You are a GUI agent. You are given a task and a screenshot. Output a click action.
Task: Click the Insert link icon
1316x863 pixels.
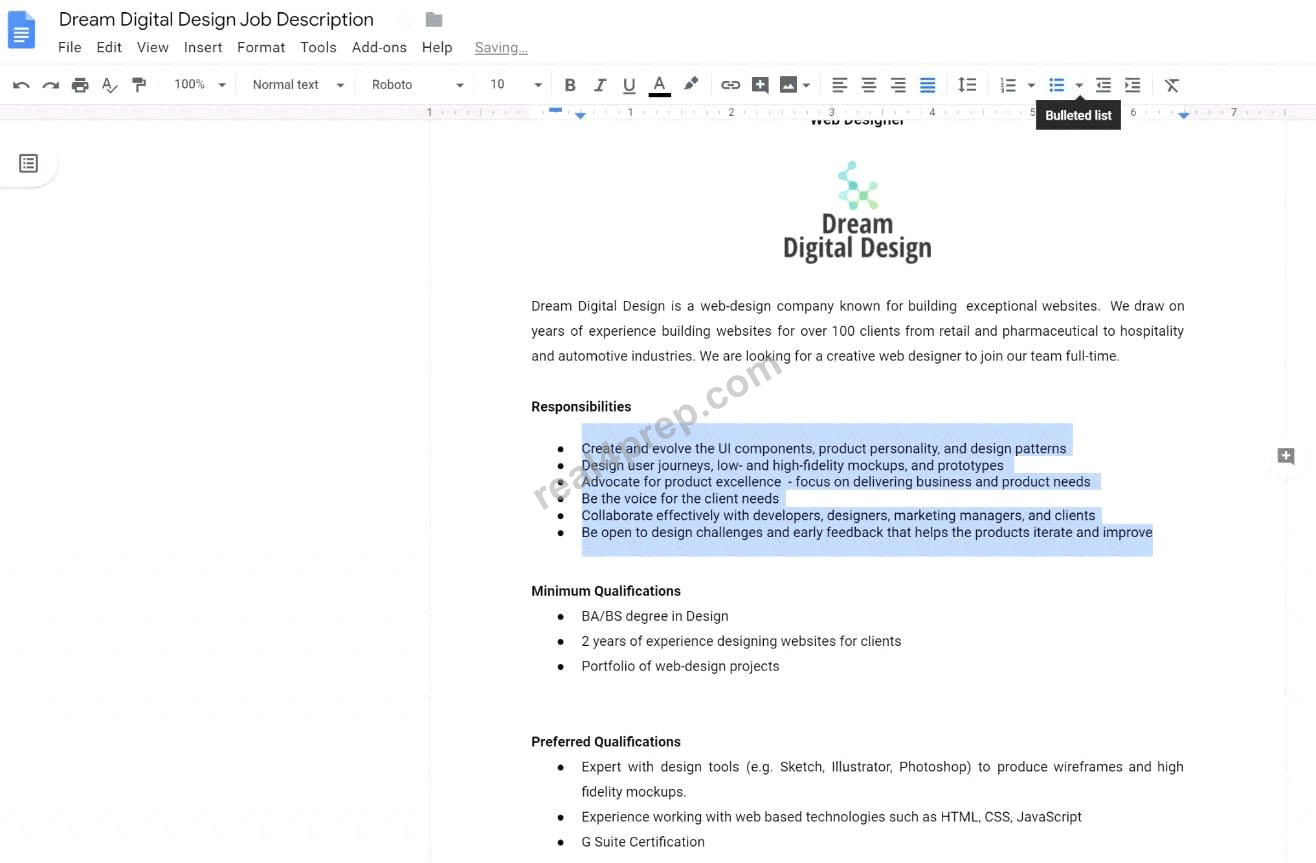731,85
